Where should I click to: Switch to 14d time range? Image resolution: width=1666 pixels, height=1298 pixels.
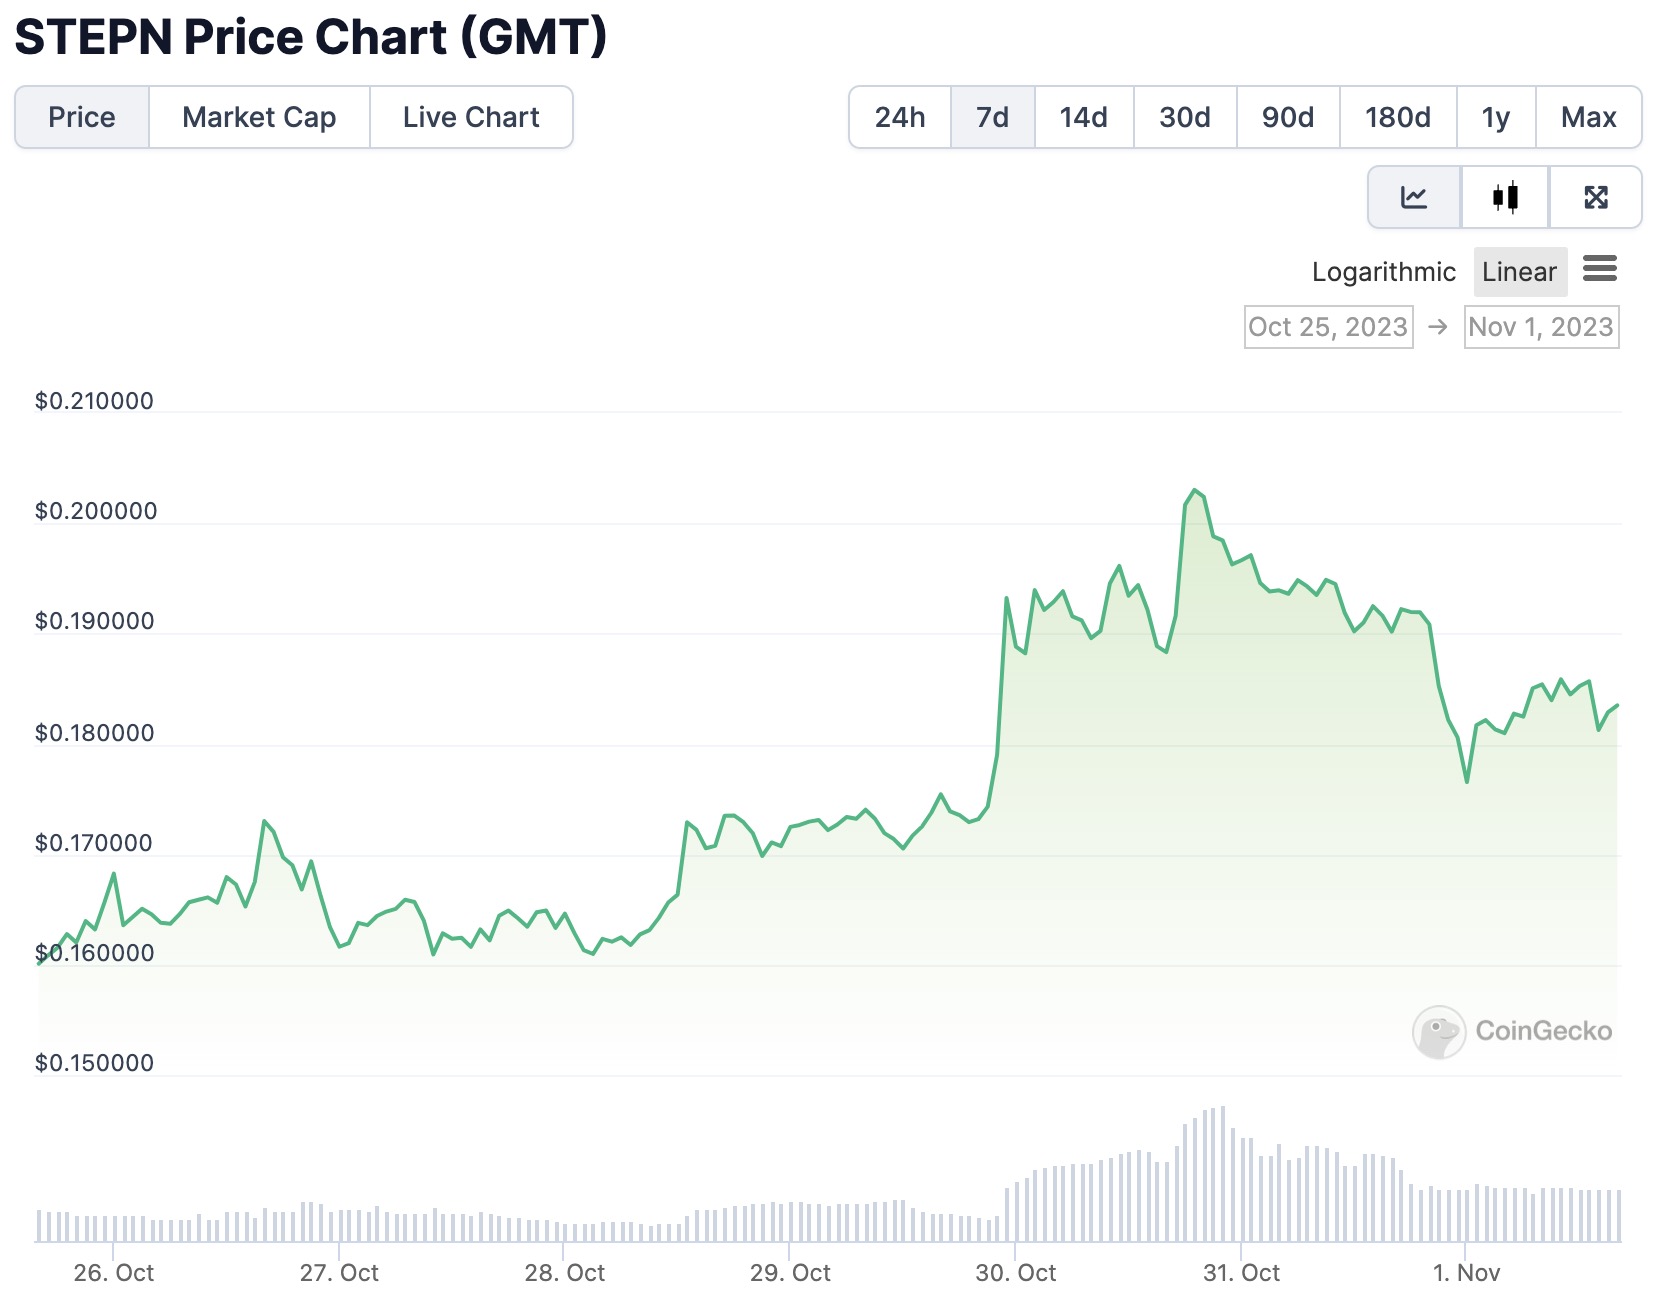[x=1084, y=117]
